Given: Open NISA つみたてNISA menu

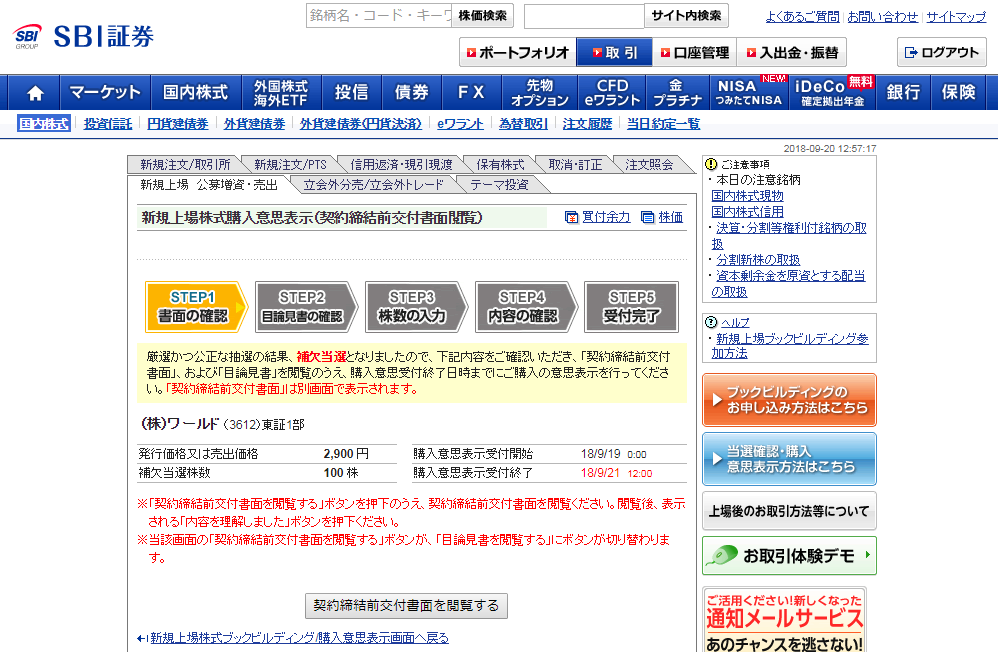Looking at the screenshot, I should pyautogui.click(x=748, y=92).
